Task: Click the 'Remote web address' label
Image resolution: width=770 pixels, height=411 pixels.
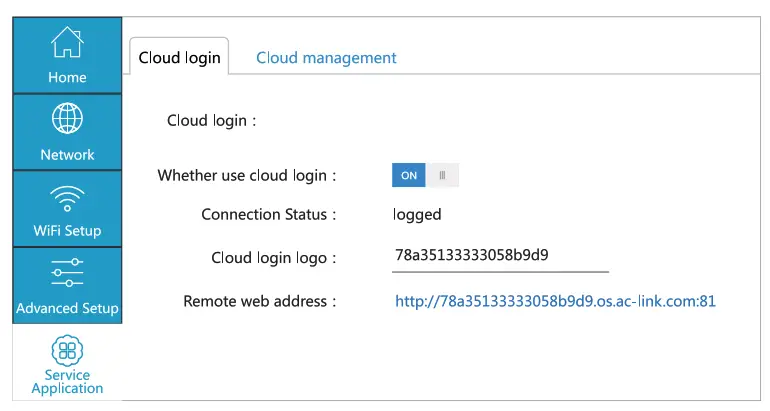Action: tap(259, 301)
